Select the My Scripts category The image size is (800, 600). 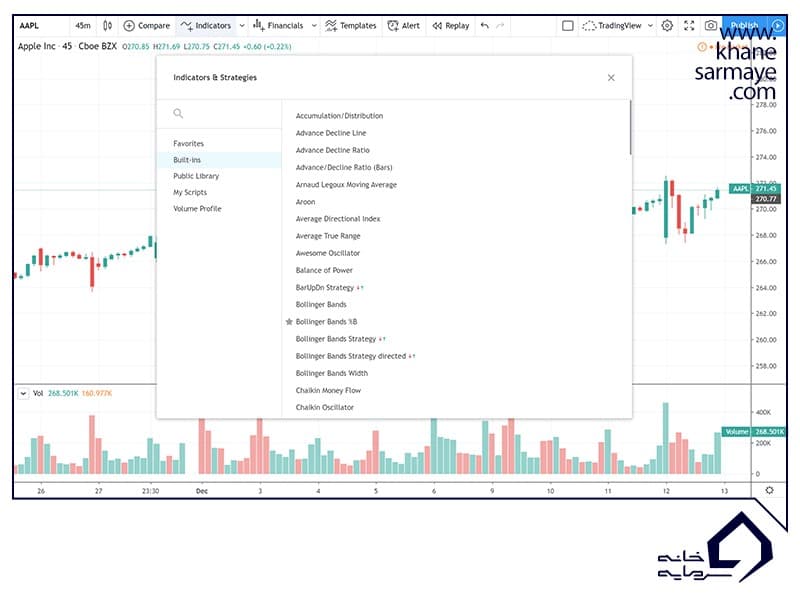click(x=219, y=192)
